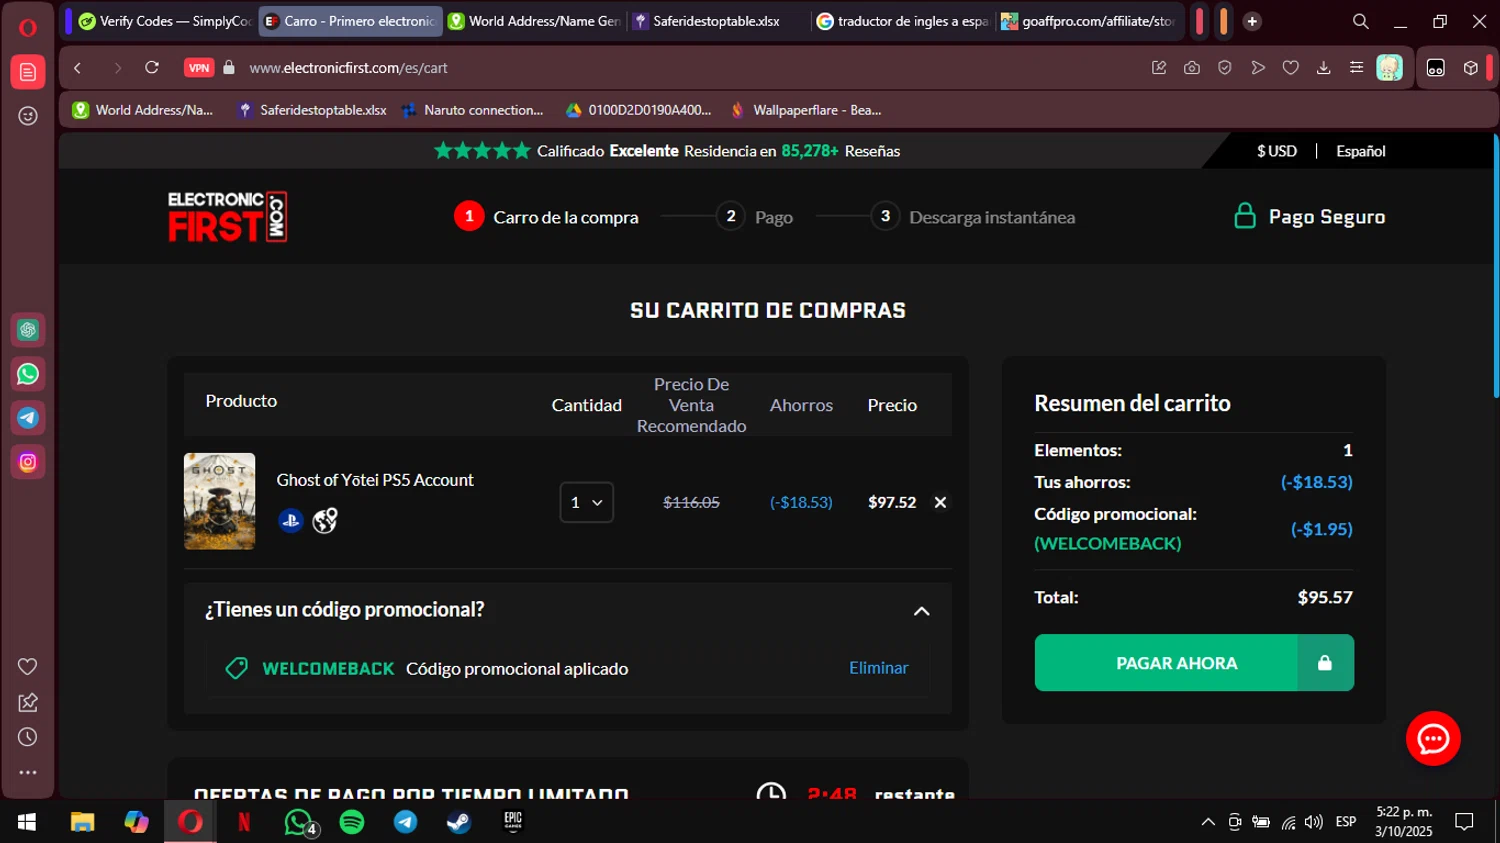Open the Ghost of Yōtei PS5 Account link

375,480
